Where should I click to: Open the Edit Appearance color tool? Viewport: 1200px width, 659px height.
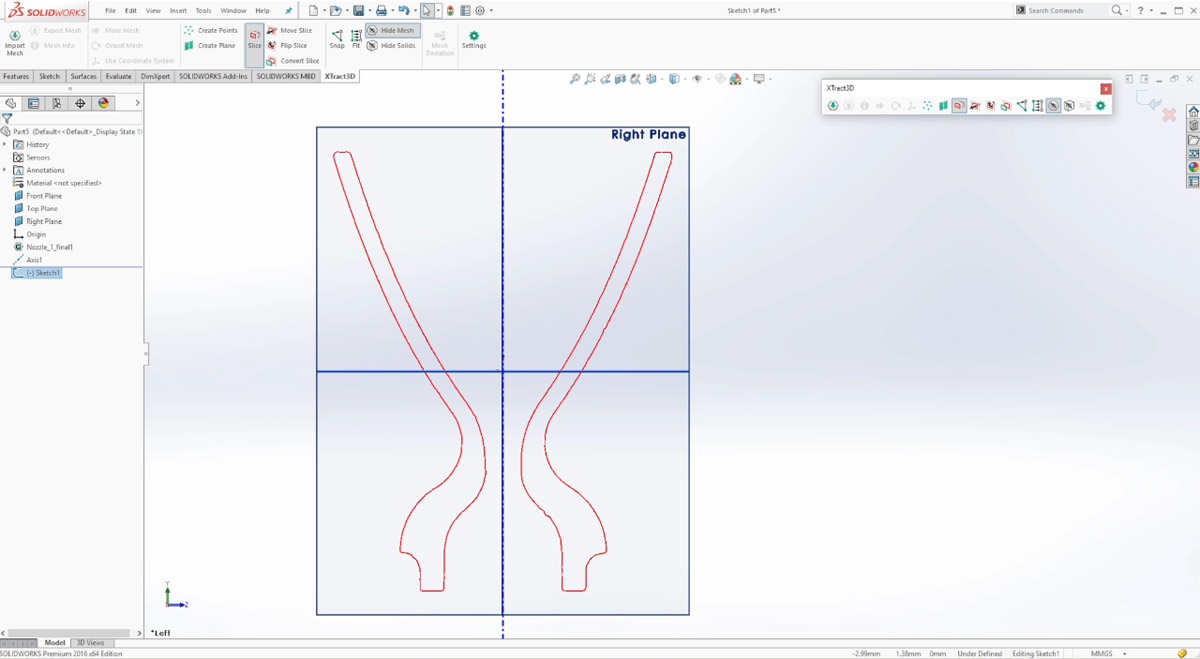[x=733, y=79]
